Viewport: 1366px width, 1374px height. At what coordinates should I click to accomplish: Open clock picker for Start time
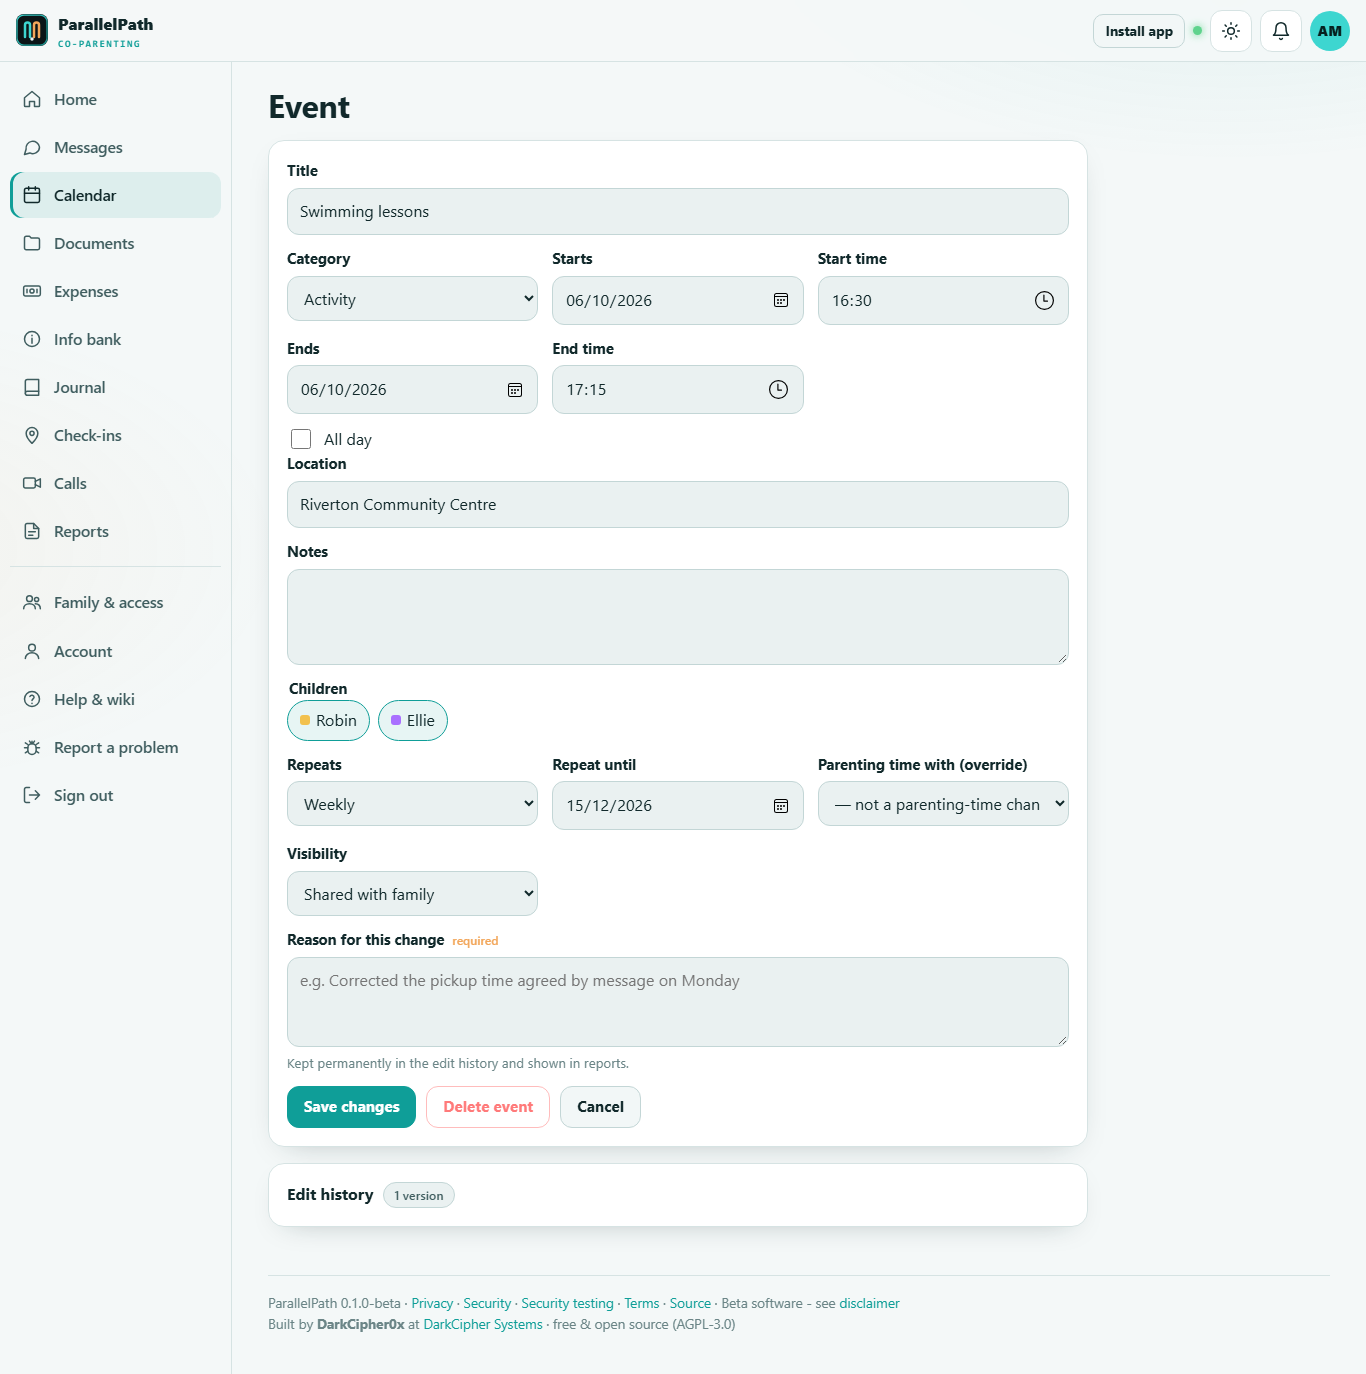1044,300
